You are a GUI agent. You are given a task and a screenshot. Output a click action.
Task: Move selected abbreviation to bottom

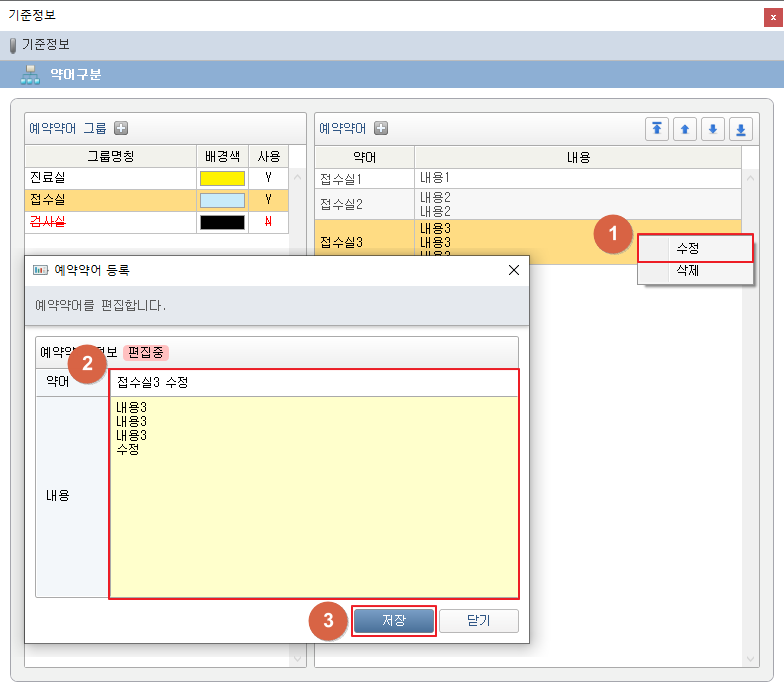741,129
